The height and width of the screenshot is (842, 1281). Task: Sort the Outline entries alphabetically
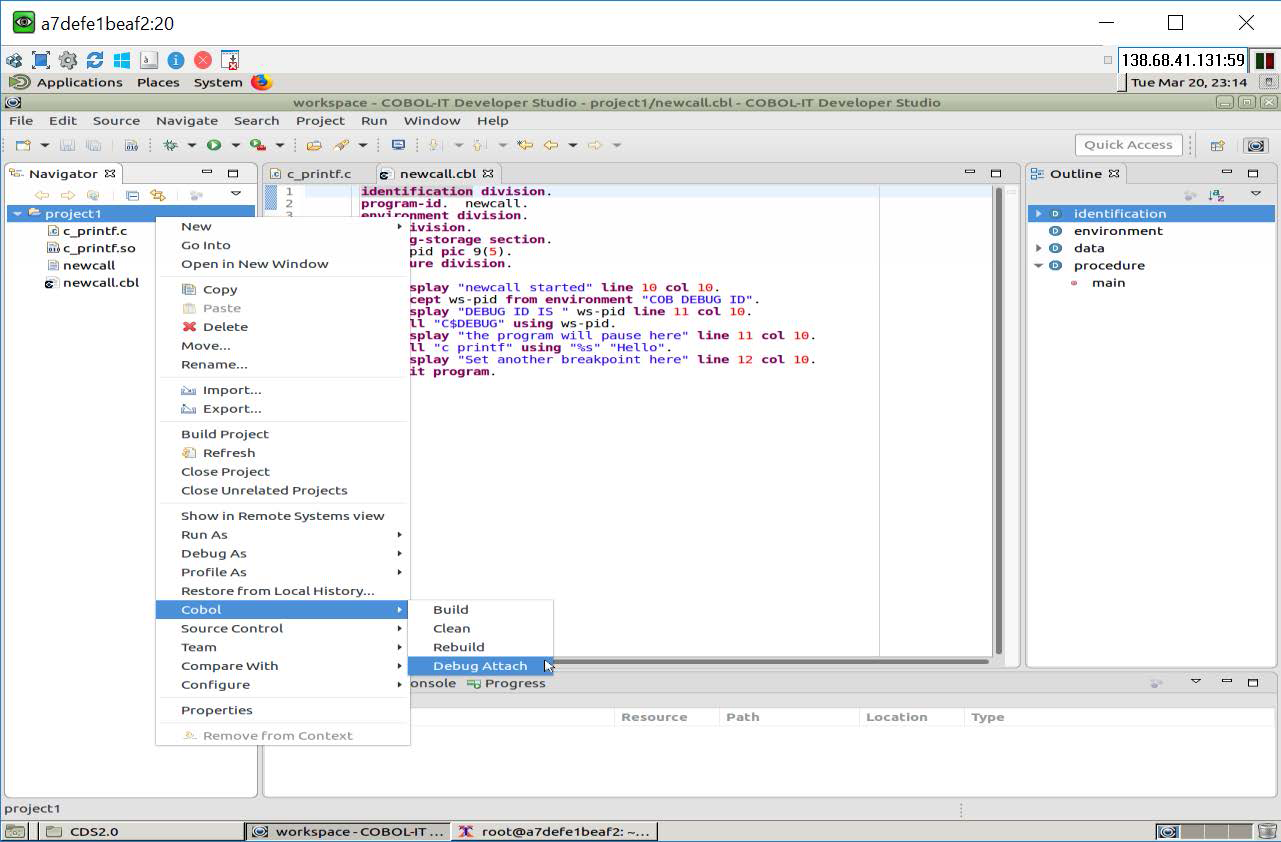(1216, 194)
